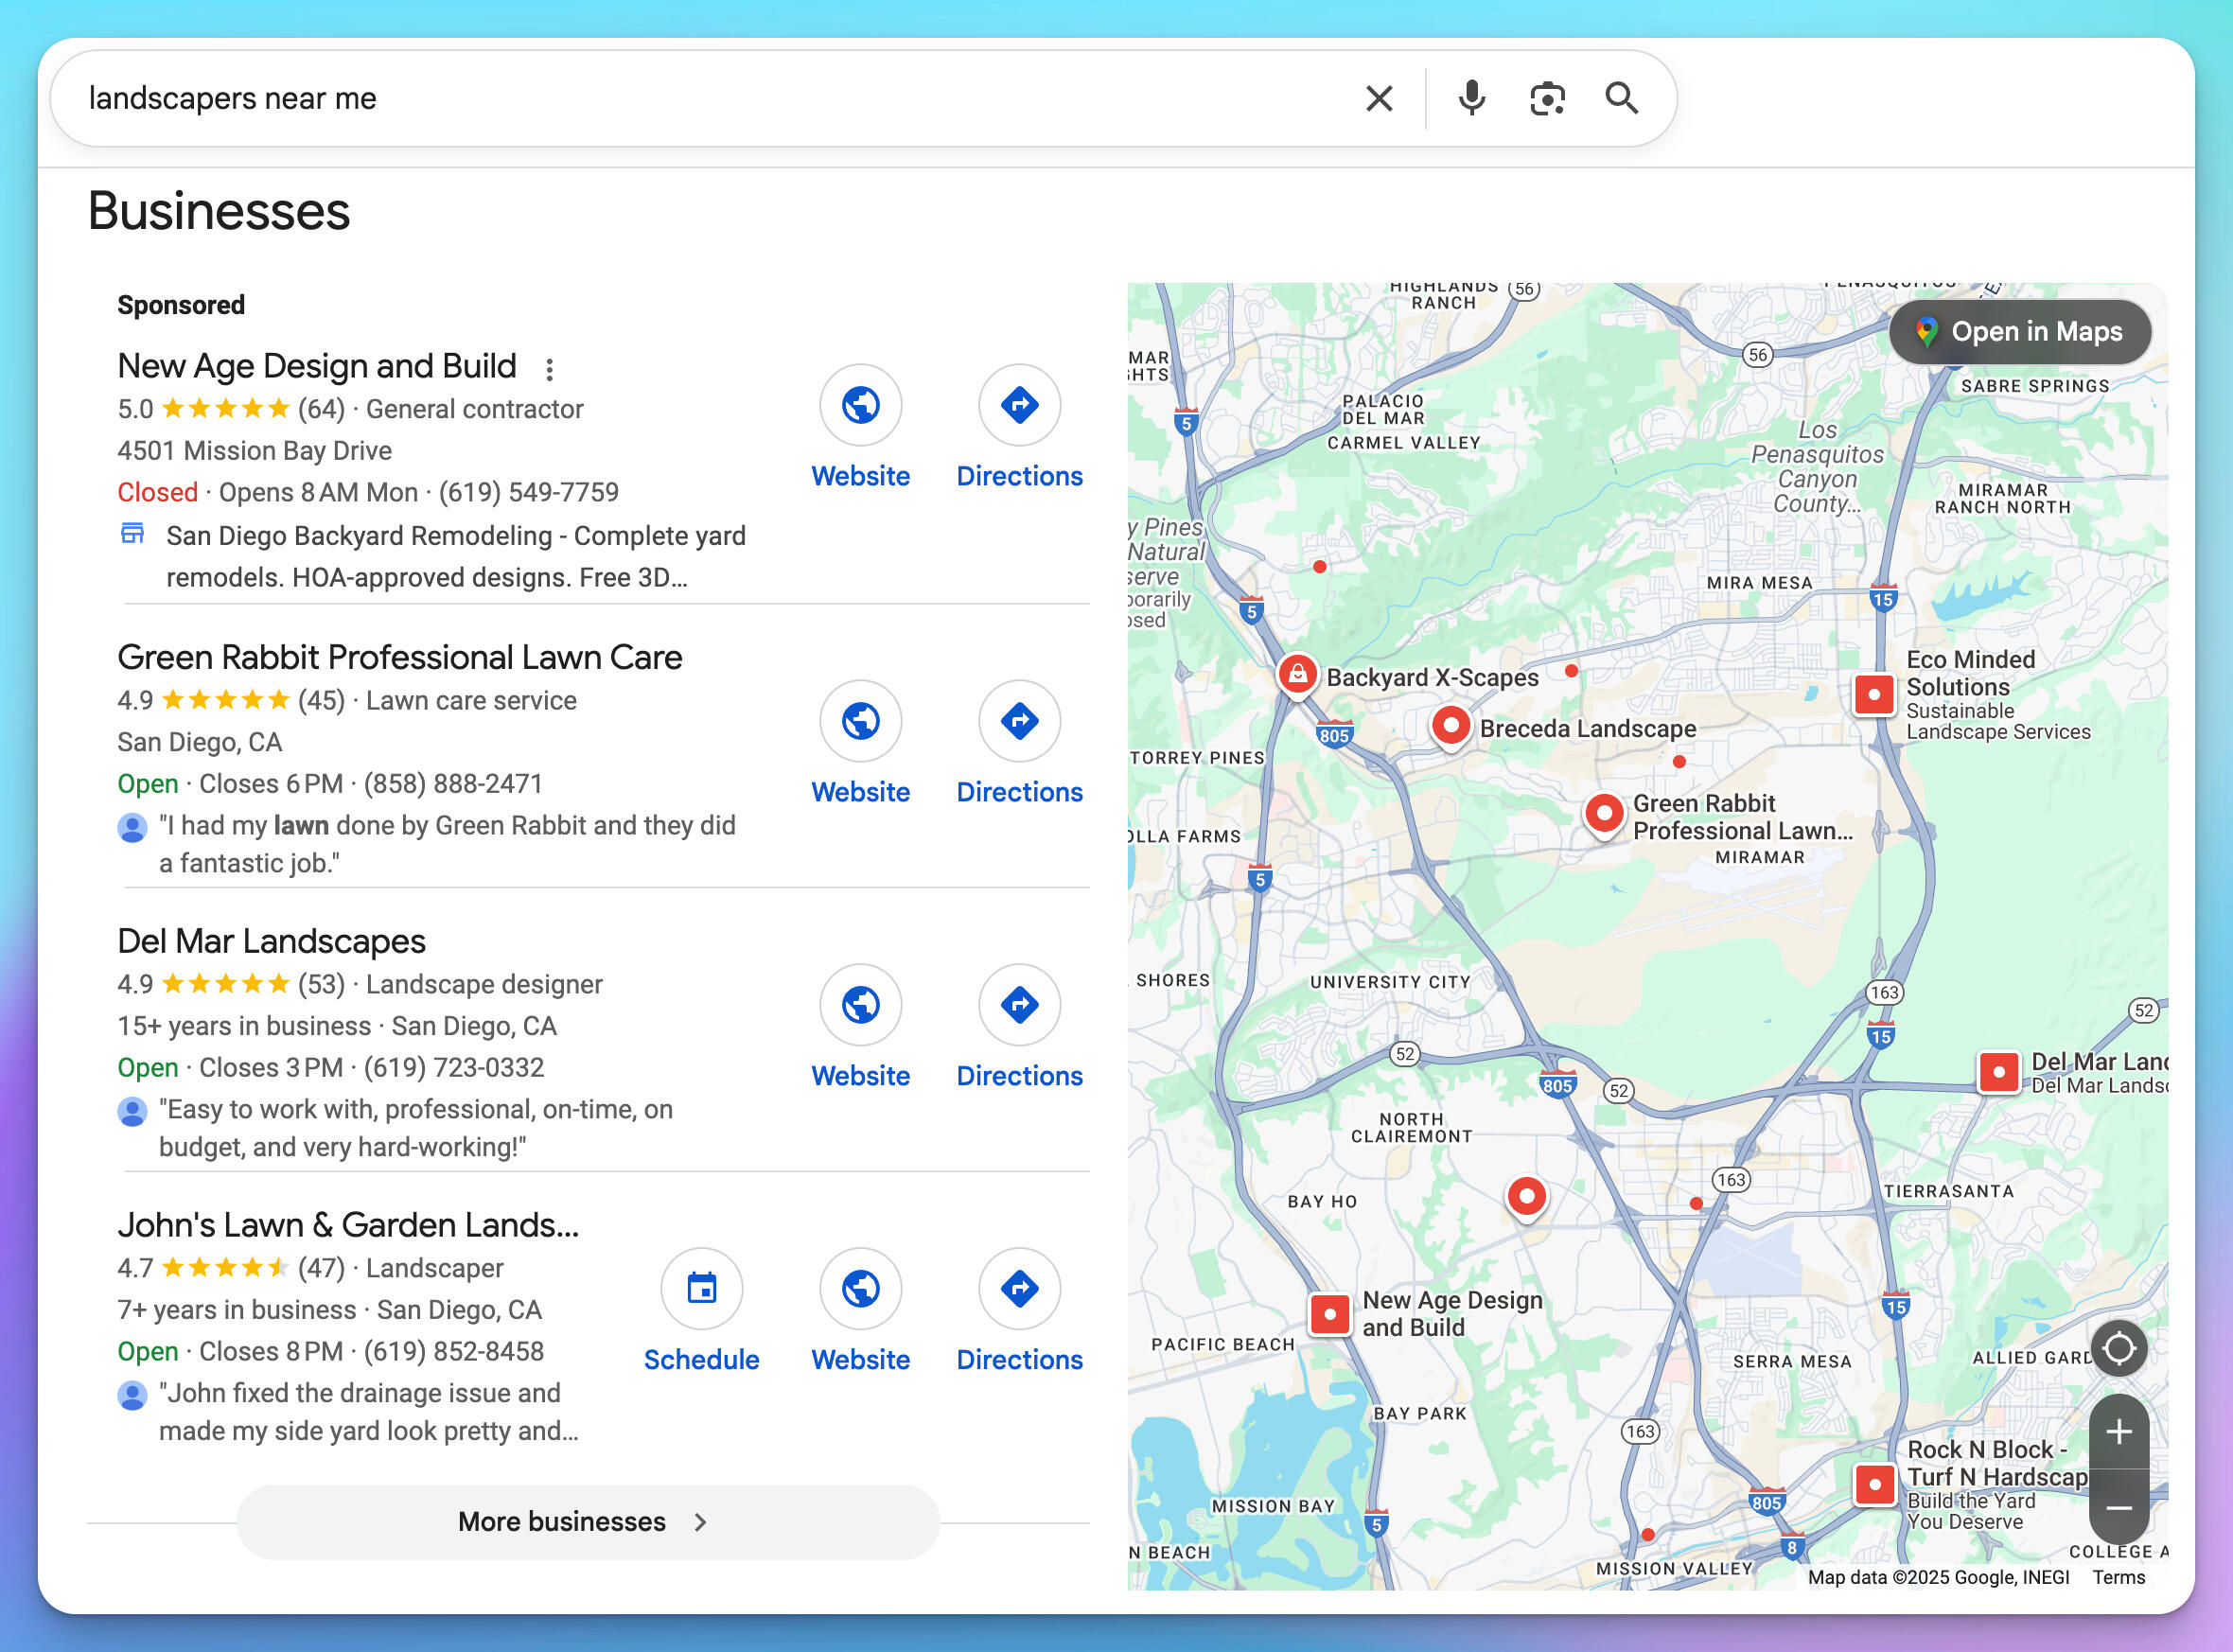Open Terms link on map
The image size is (2233, 1652).
tap(2118, 1577)
